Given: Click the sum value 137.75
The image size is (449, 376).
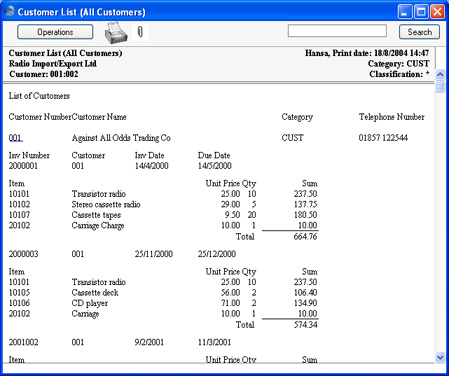Looking at the screenshot, I should (x=305, y=204).
